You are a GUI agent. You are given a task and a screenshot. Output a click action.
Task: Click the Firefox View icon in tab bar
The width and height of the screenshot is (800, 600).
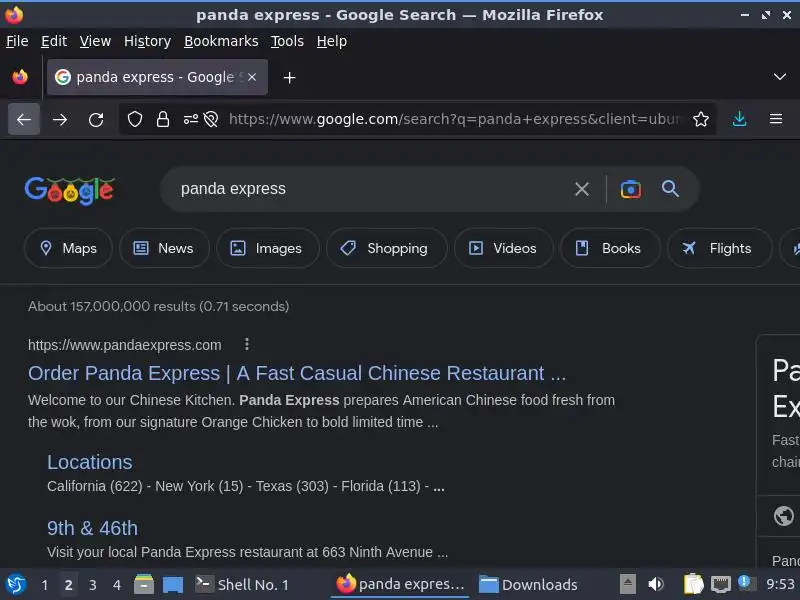click(x=20, y=77)
